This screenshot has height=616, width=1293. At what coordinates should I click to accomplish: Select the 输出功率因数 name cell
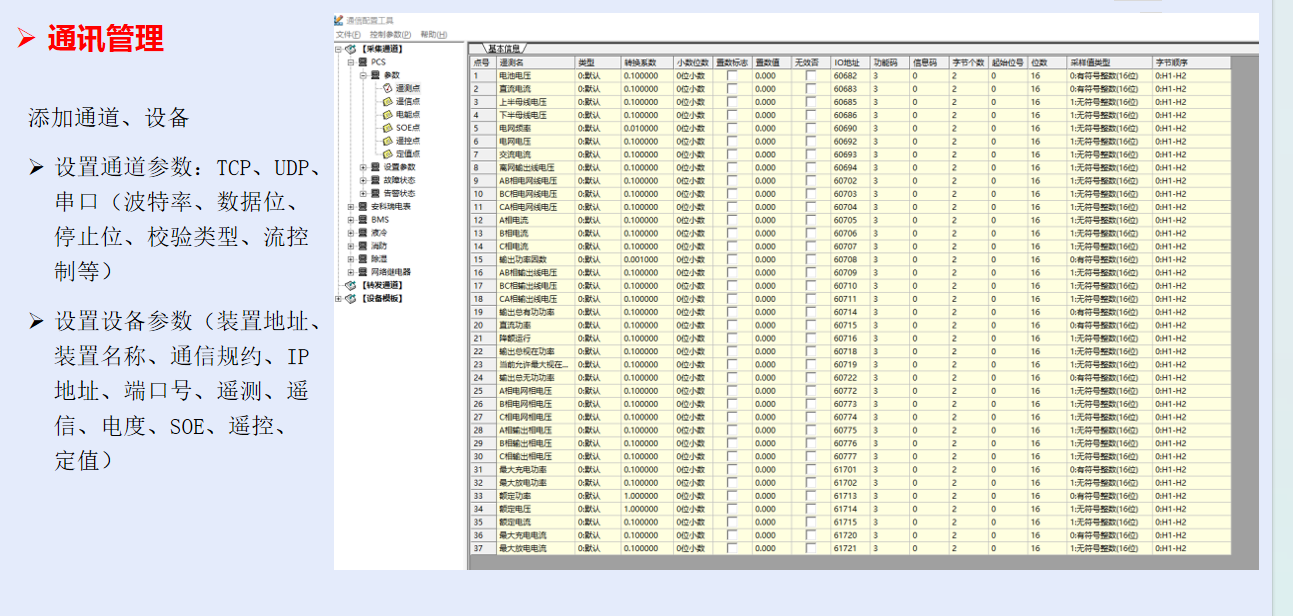click(535, 259)
